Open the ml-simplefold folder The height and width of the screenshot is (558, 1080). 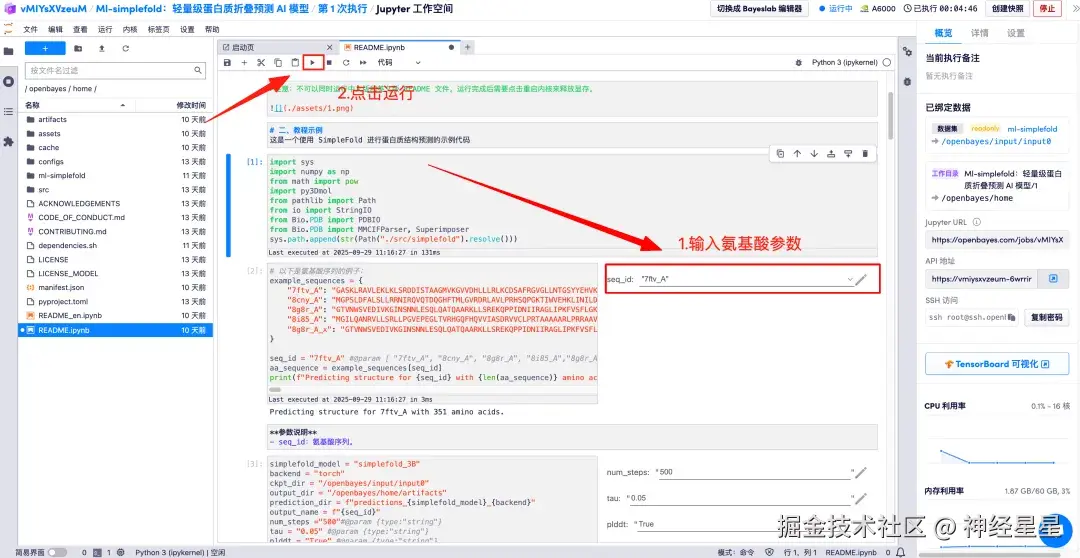point(116,176)
